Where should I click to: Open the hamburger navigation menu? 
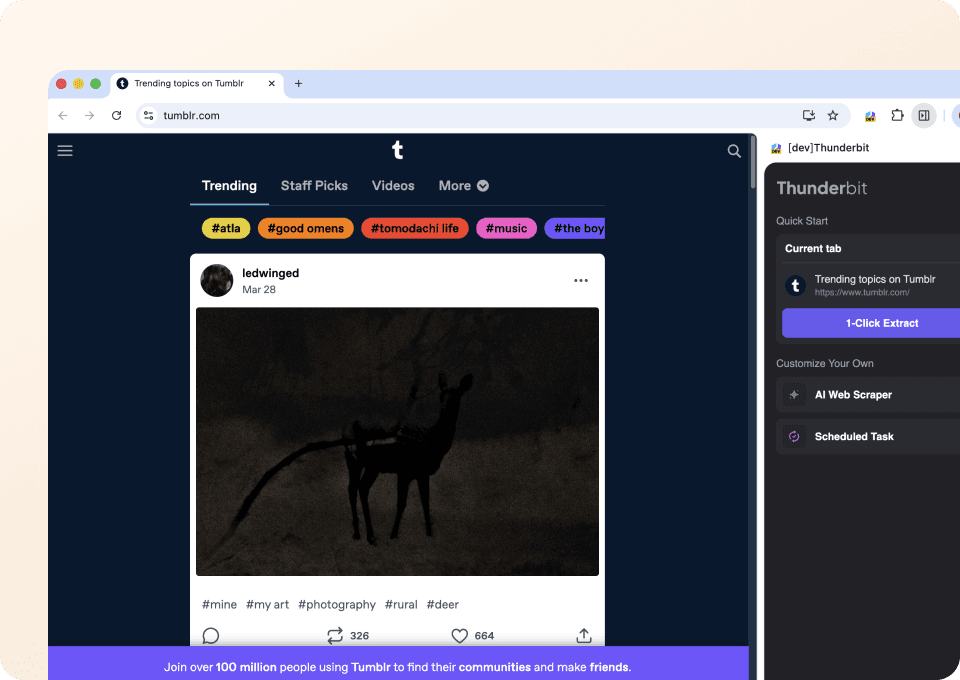point(65,150)
